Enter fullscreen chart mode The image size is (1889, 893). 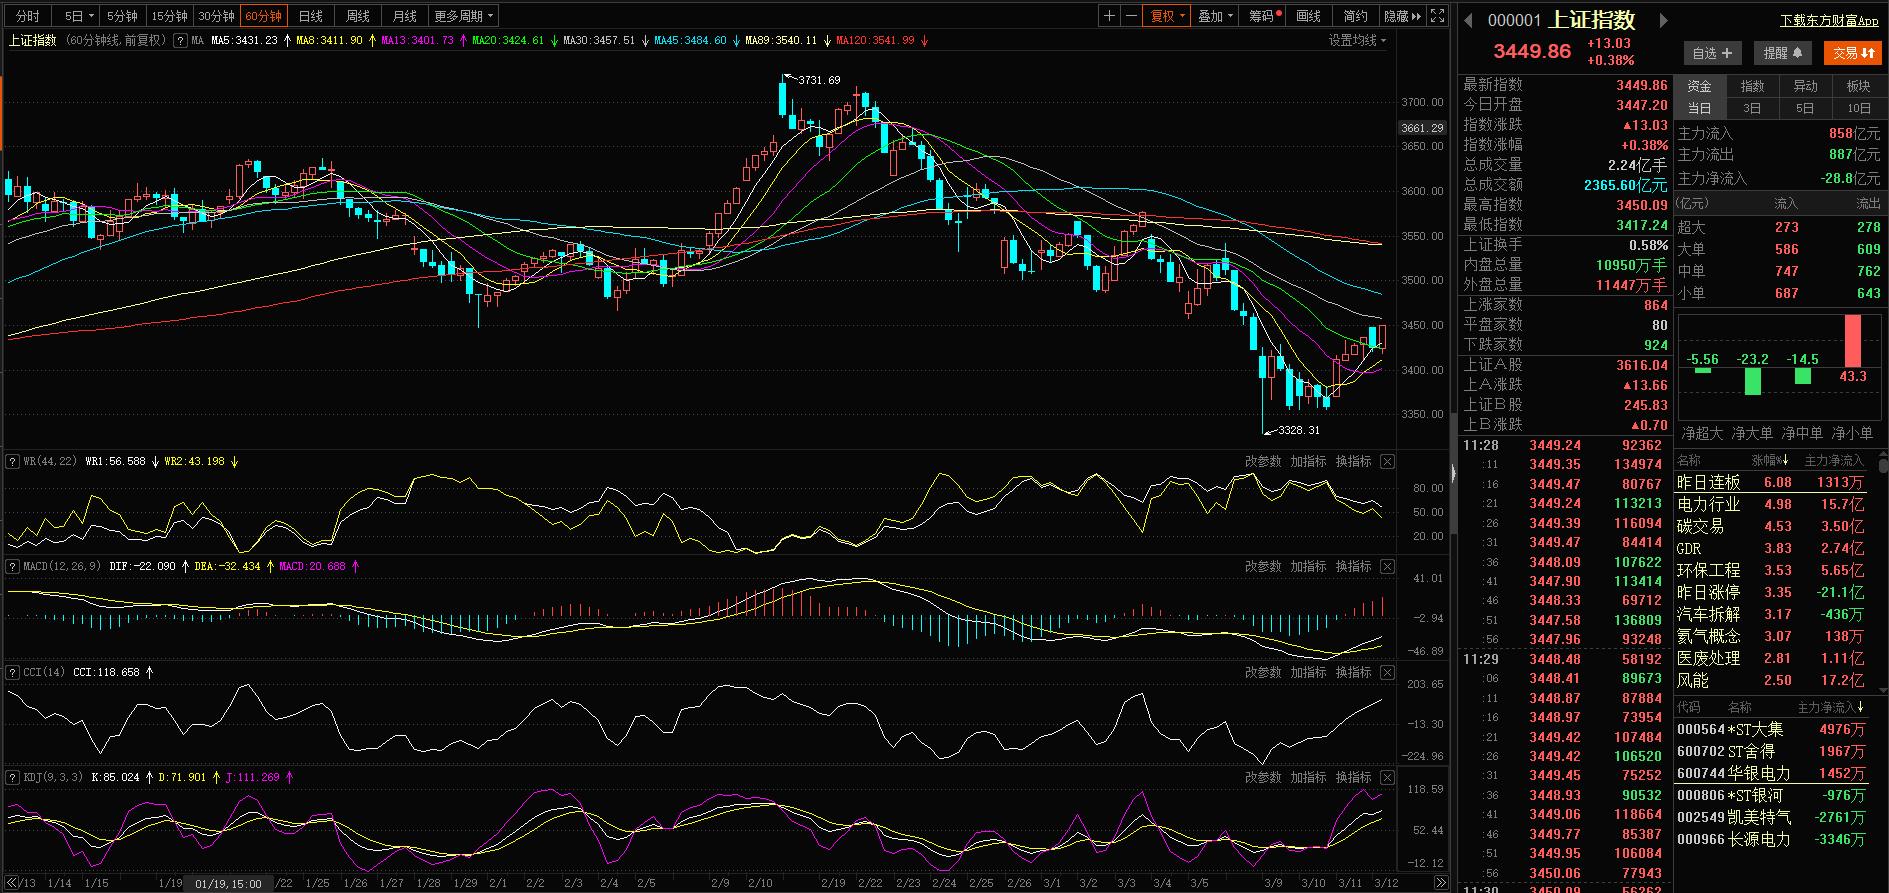point(1437,16)
